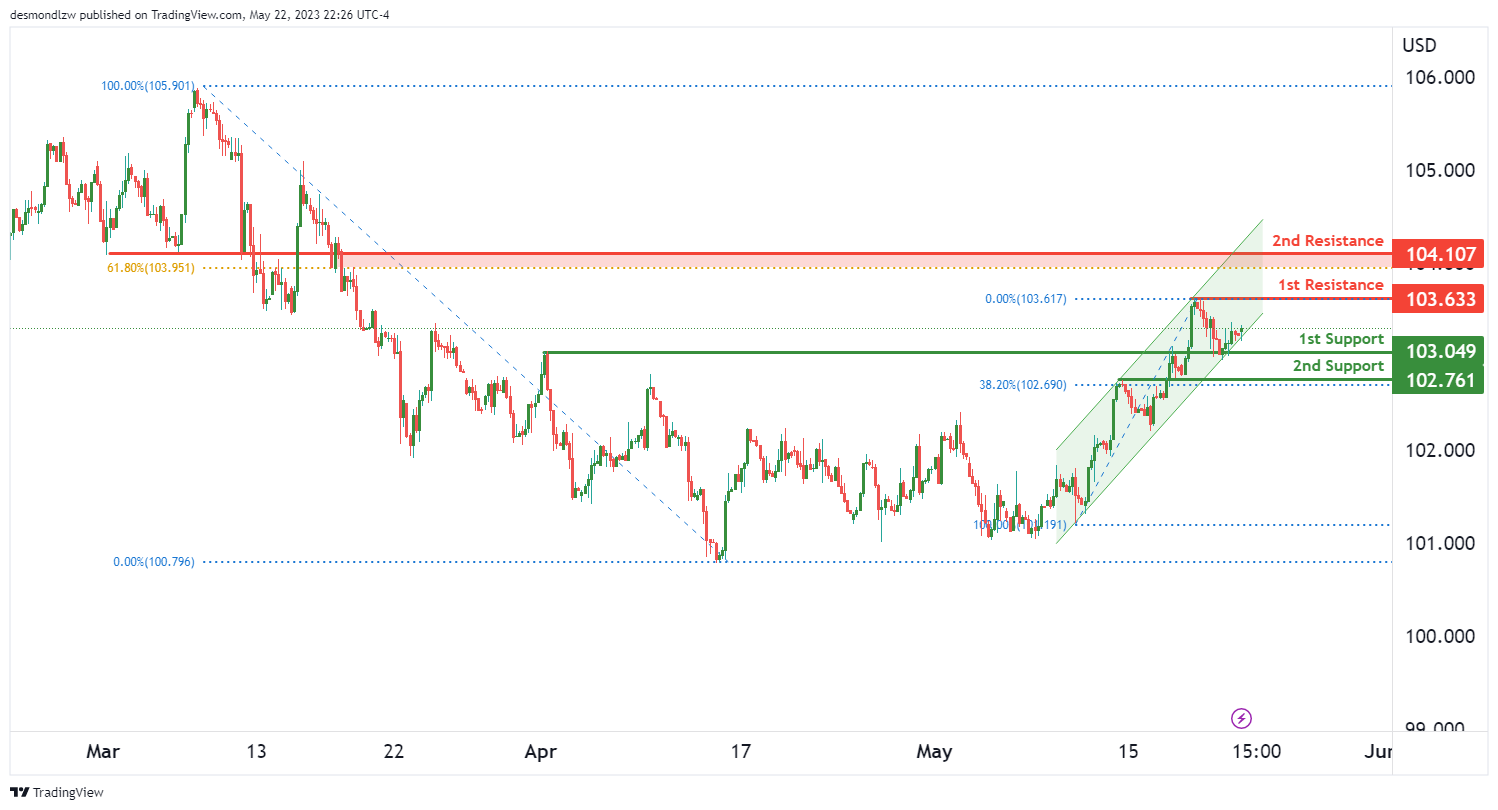This screenshot has height=810, width=1498.
Task: Click the 0.00%(103.617) Fibonacci label
Action: (1024, 299)
